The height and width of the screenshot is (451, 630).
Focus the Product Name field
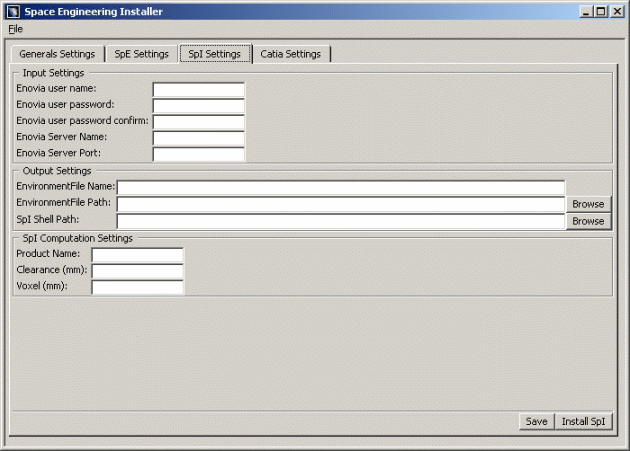click(x=137, y=254)
